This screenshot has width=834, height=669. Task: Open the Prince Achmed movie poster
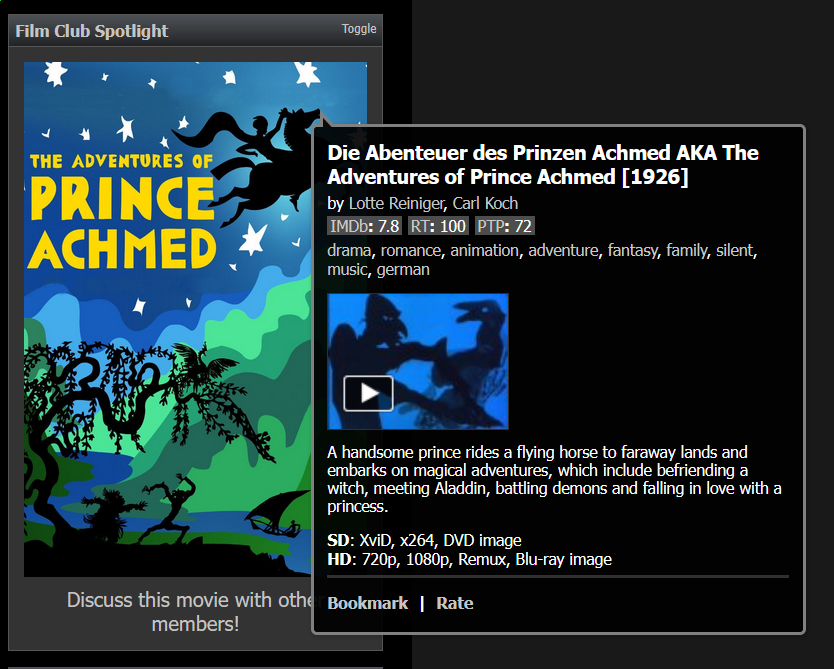pyautogui.click(x=168, y=319)
